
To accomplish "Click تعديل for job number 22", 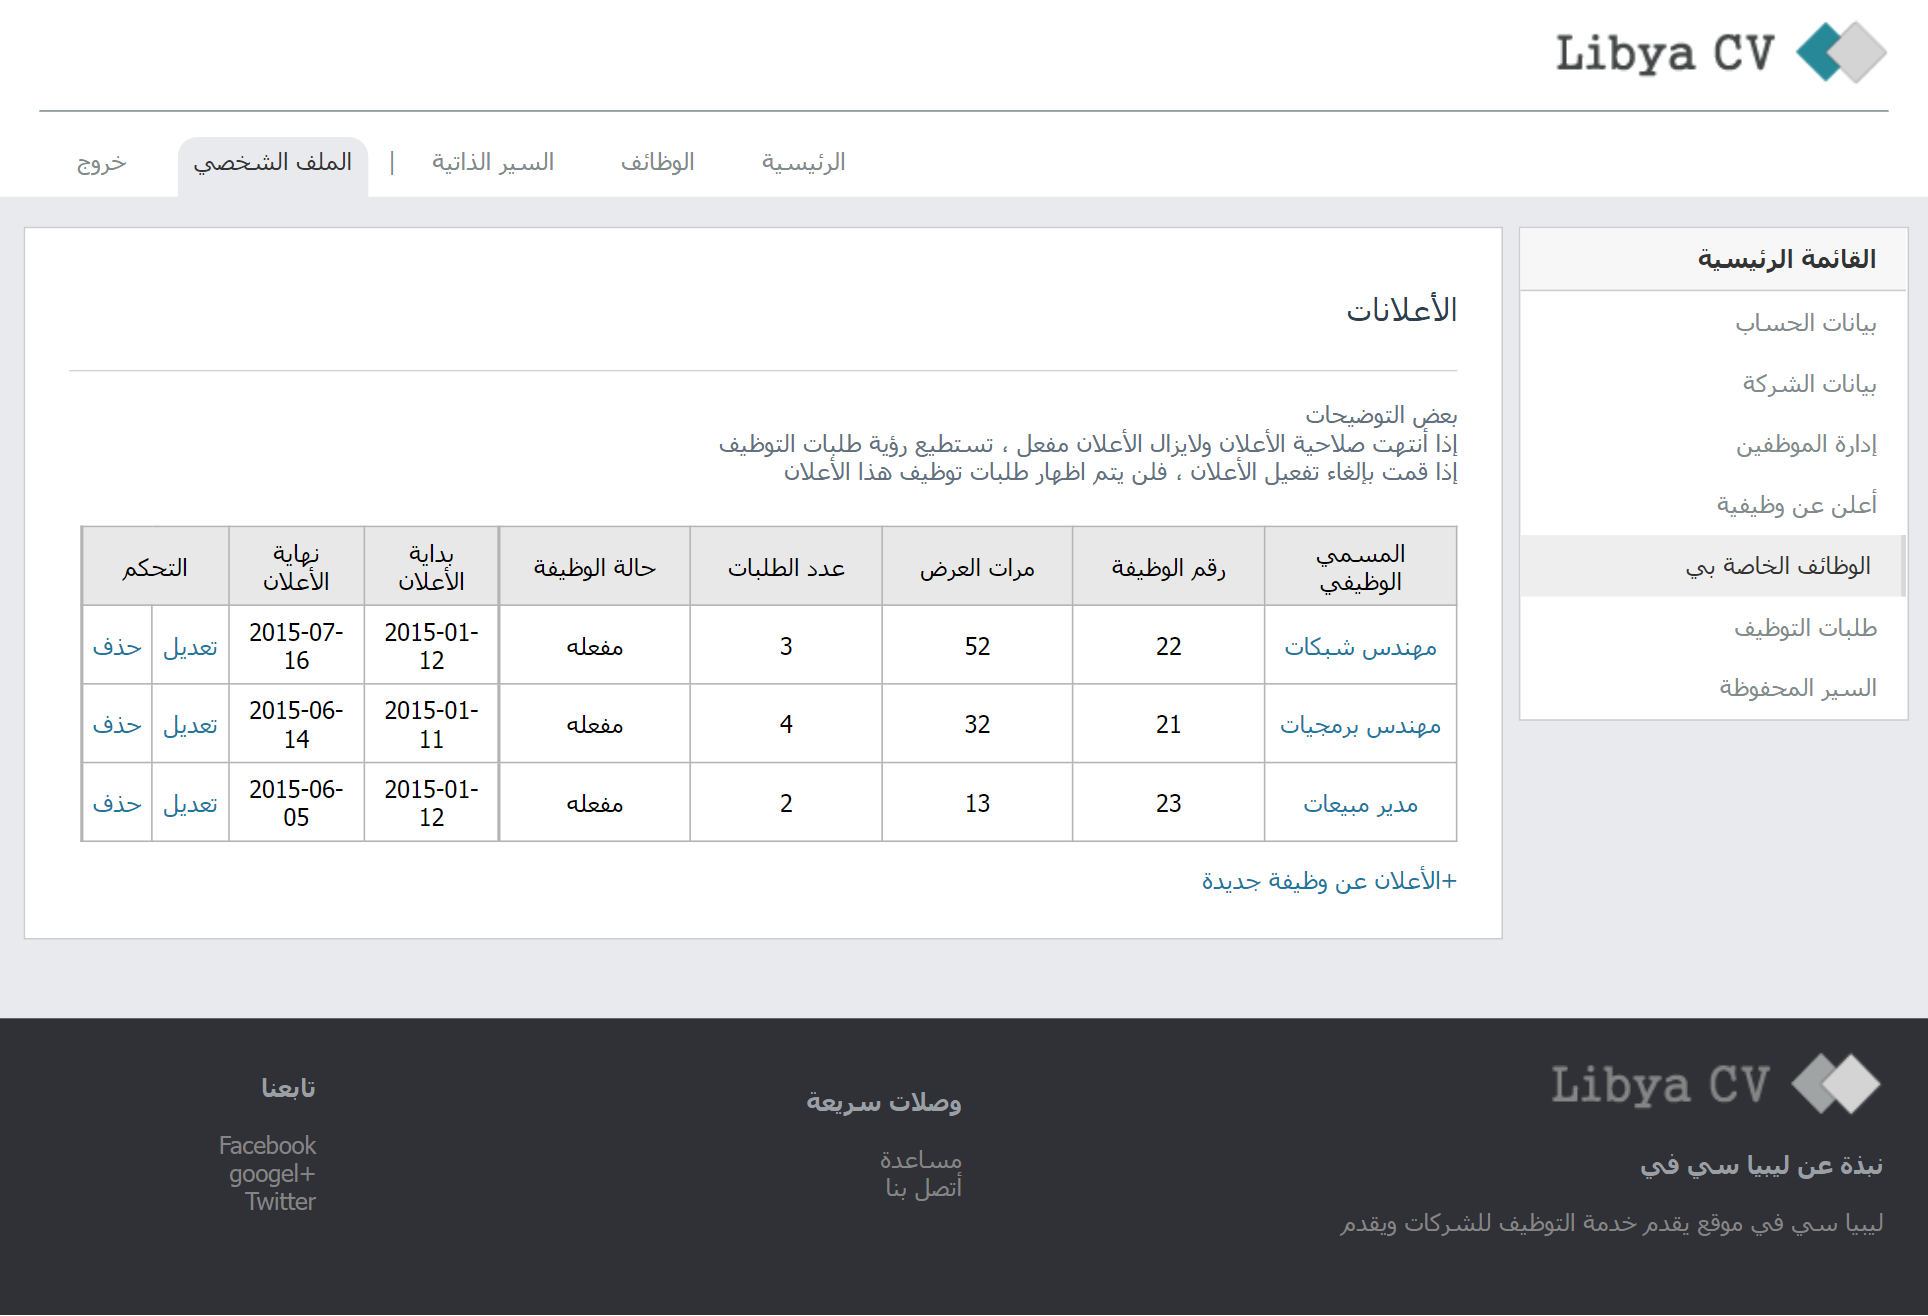I will coord(190,647).
